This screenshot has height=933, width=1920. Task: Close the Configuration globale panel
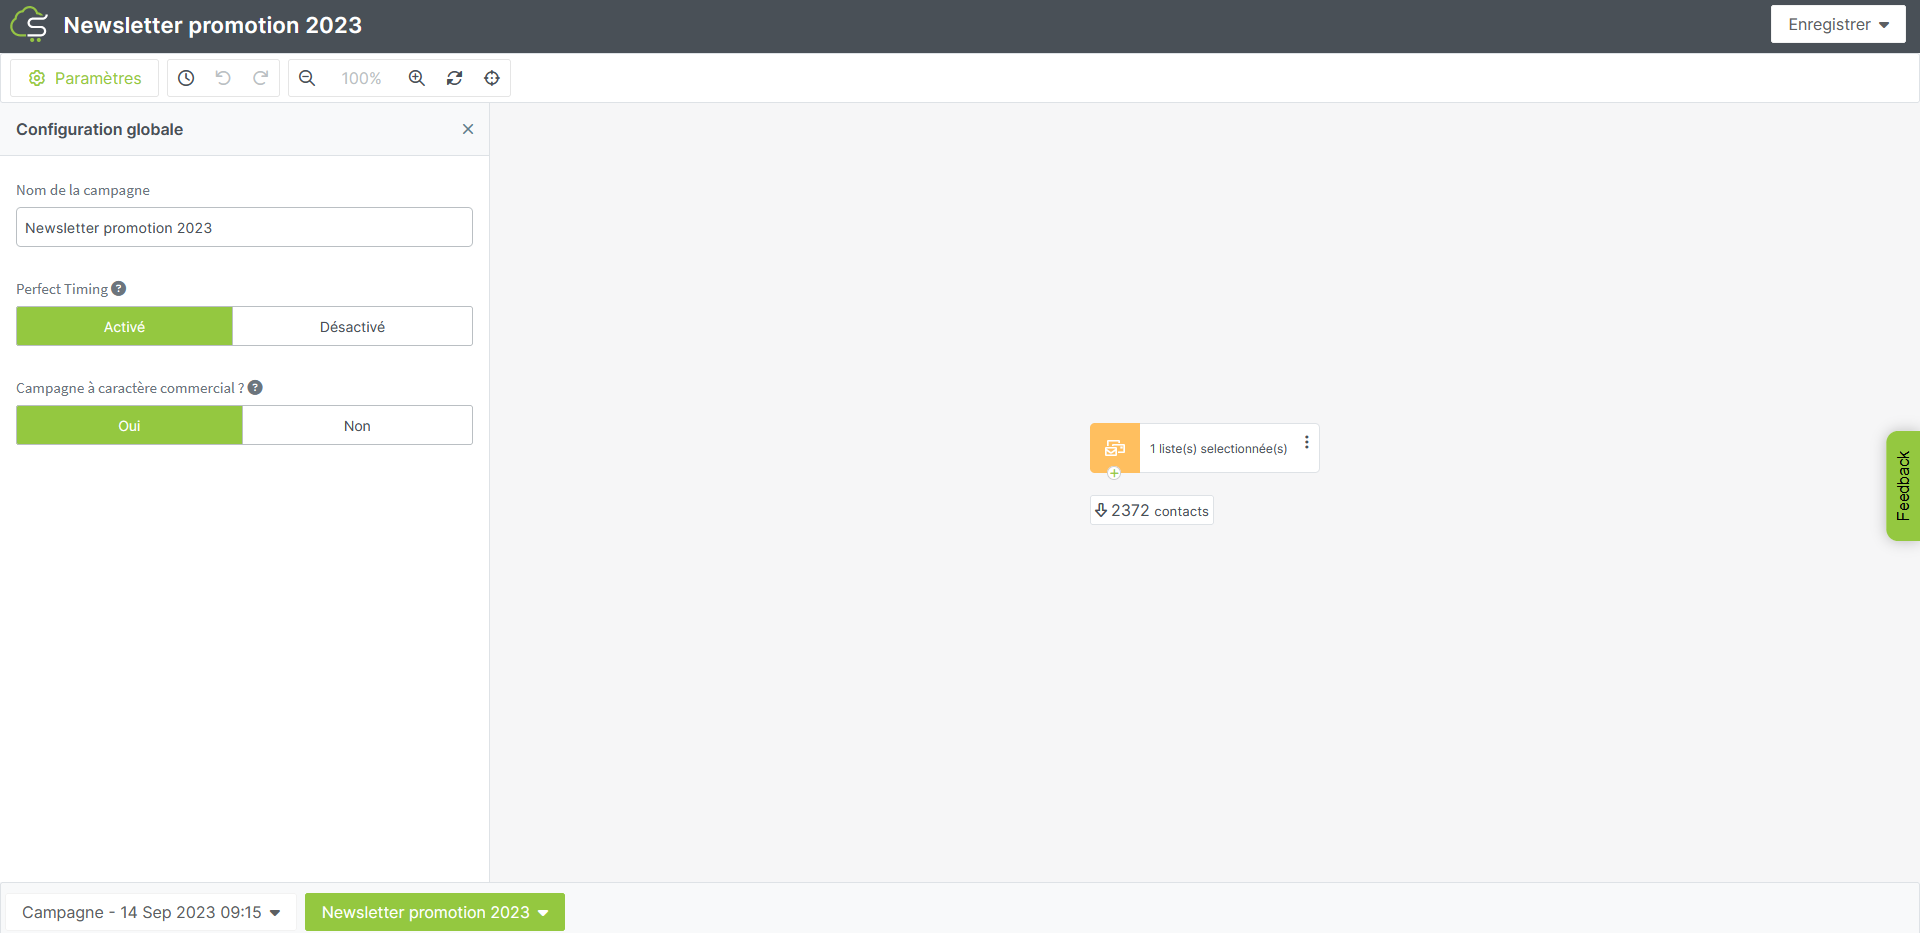tap(468, 129)
